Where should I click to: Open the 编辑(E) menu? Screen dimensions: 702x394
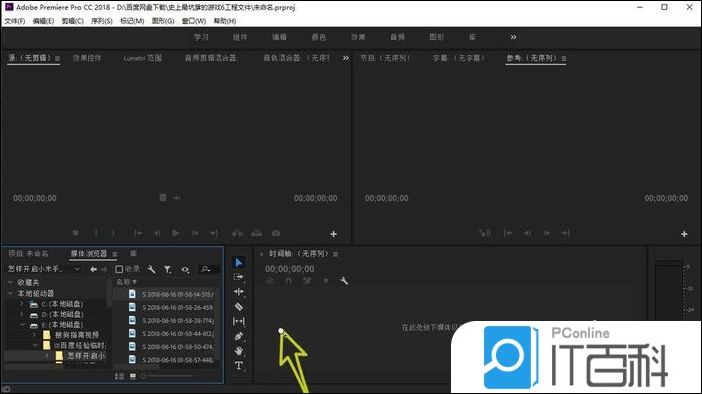pos(43,21)
